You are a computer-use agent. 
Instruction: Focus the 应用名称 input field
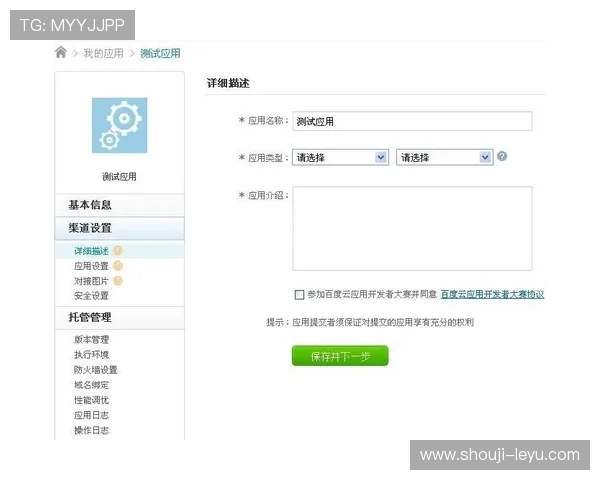412,121
